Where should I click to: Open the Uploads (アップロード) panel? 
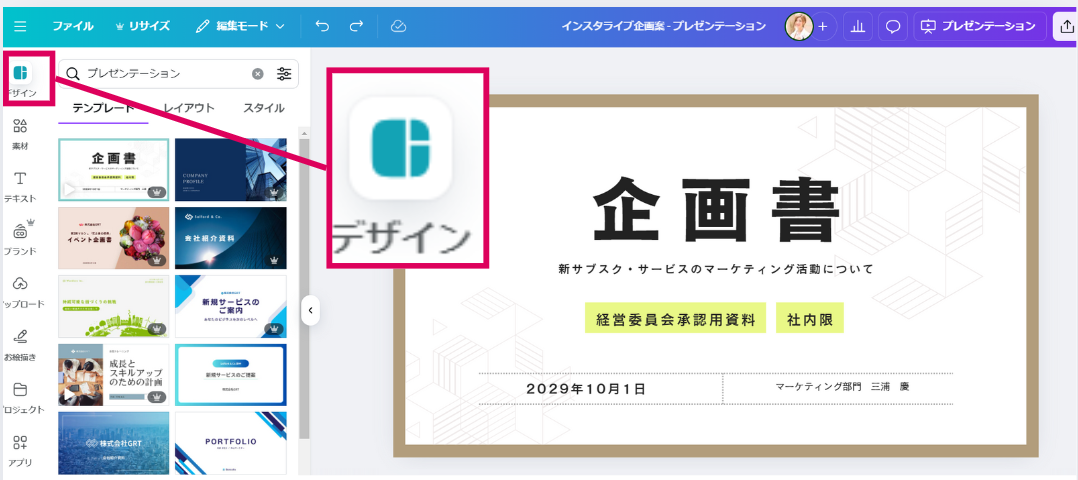click(20, 289)
